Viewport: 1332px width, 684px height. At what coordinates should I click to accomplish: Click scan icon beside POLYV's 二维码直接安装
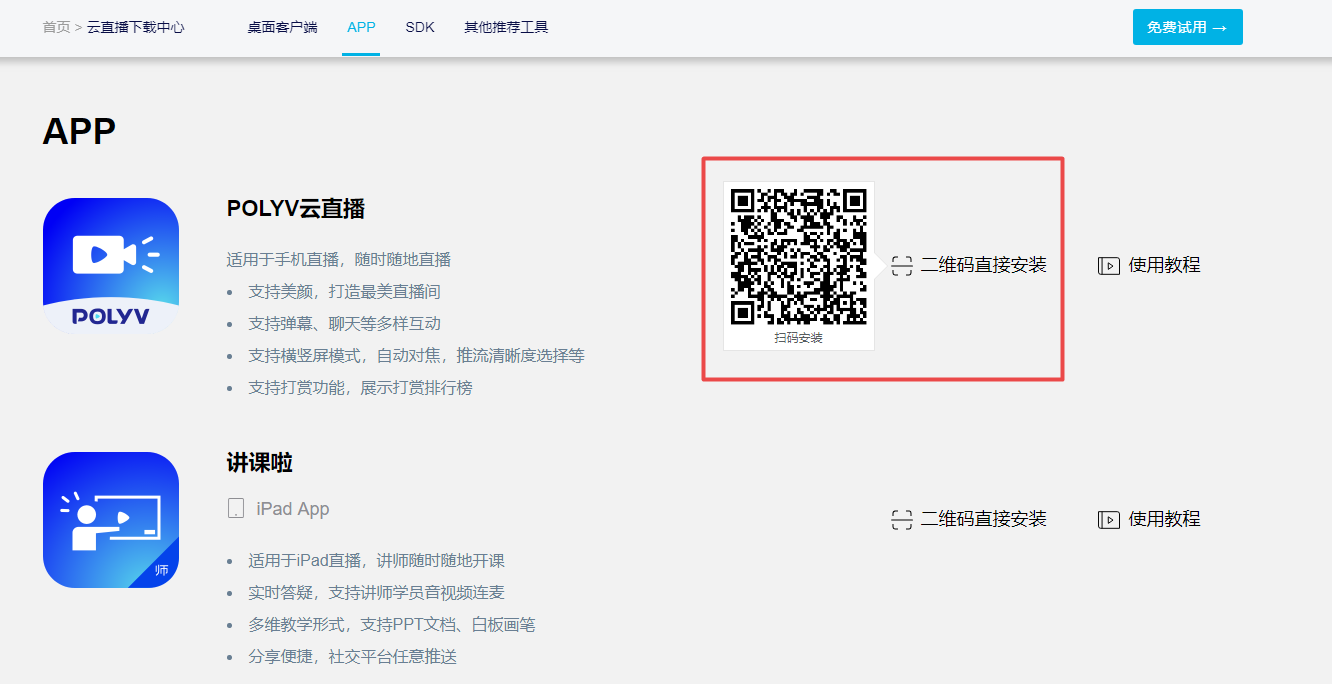pos(902,266)
